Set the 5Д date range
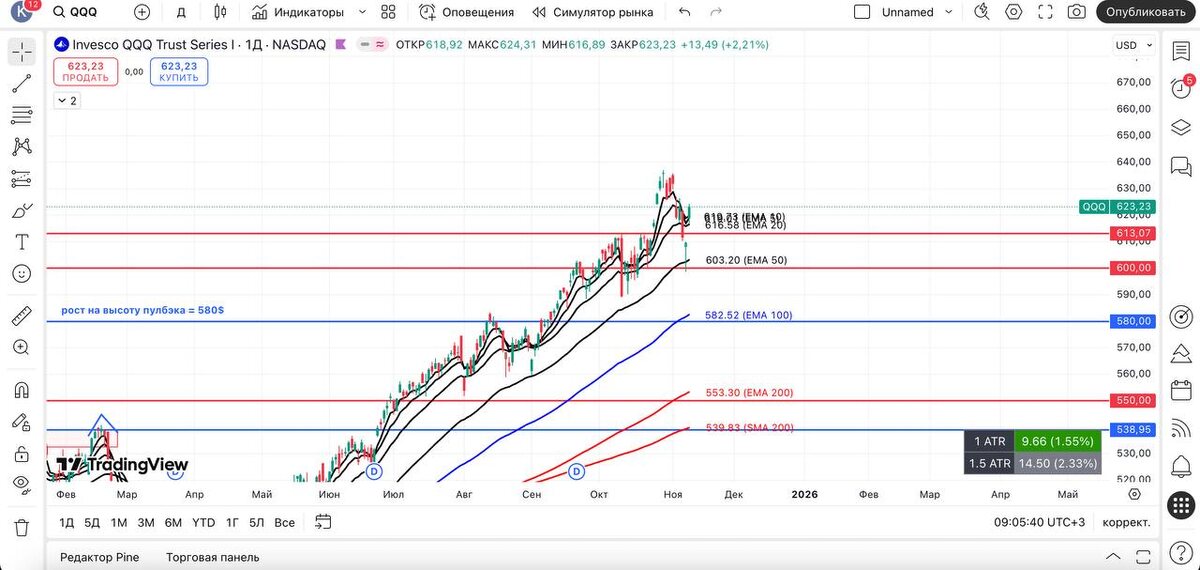Image resolution: width=1200 pixels, height=570 pixels. (x=92, y=522)
